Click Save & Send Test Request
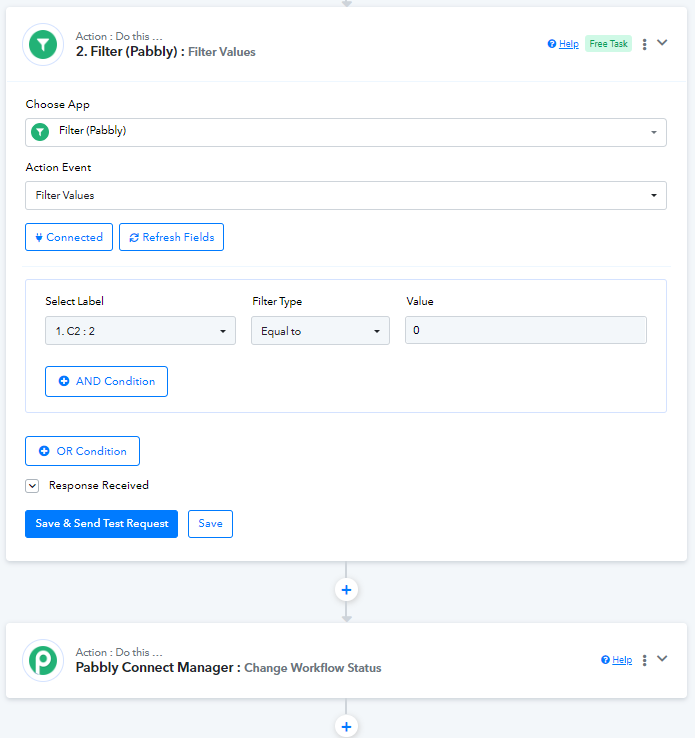The width and height of the screenshot is (695, 738). (x=102, y=524)
